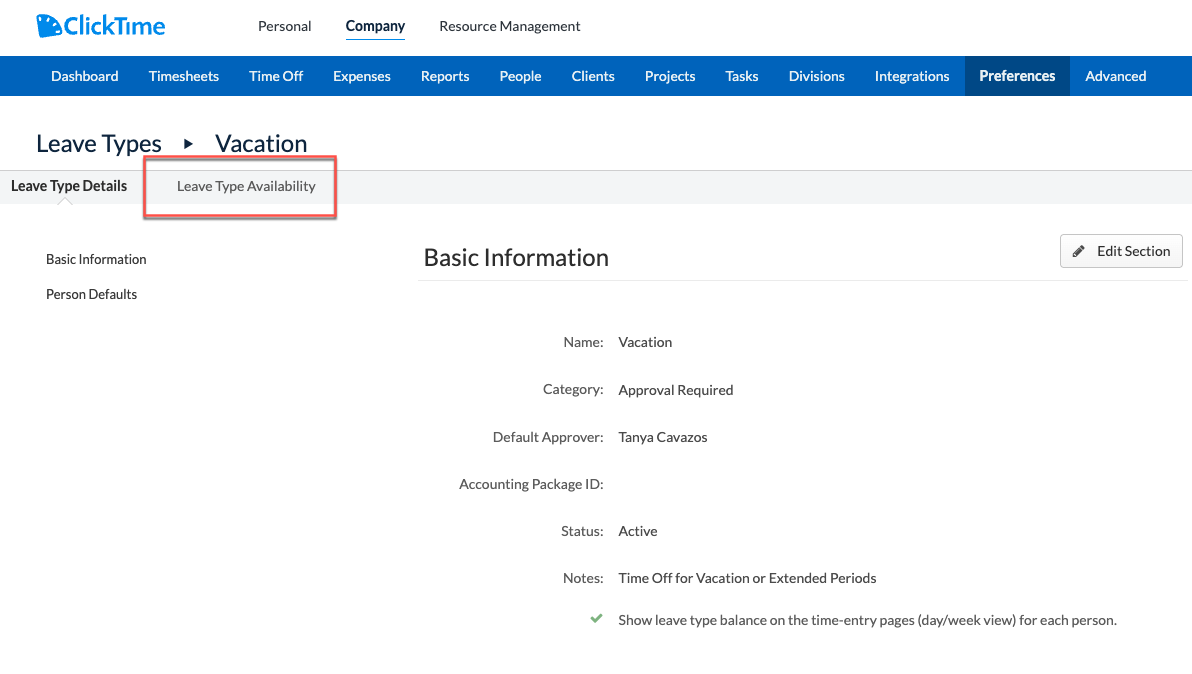Open the Advanced tab
This screenshot has height=674, width=1192.
1115,76
